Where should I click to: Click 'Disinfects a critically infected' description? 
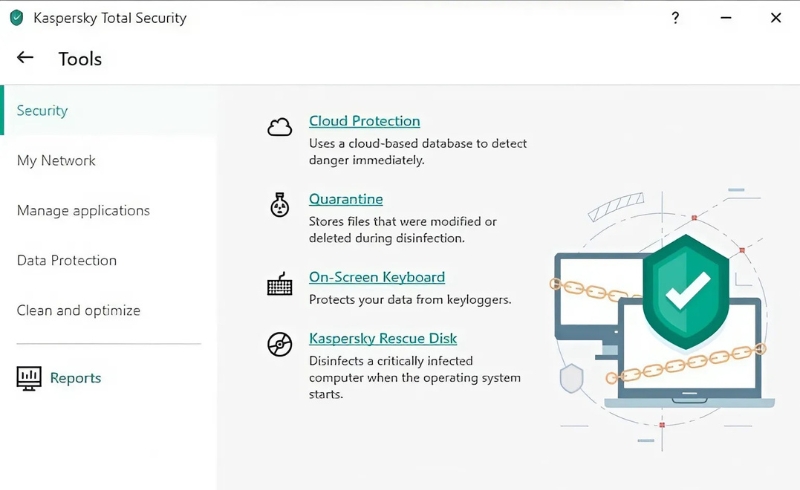click(x=415, y=377)
